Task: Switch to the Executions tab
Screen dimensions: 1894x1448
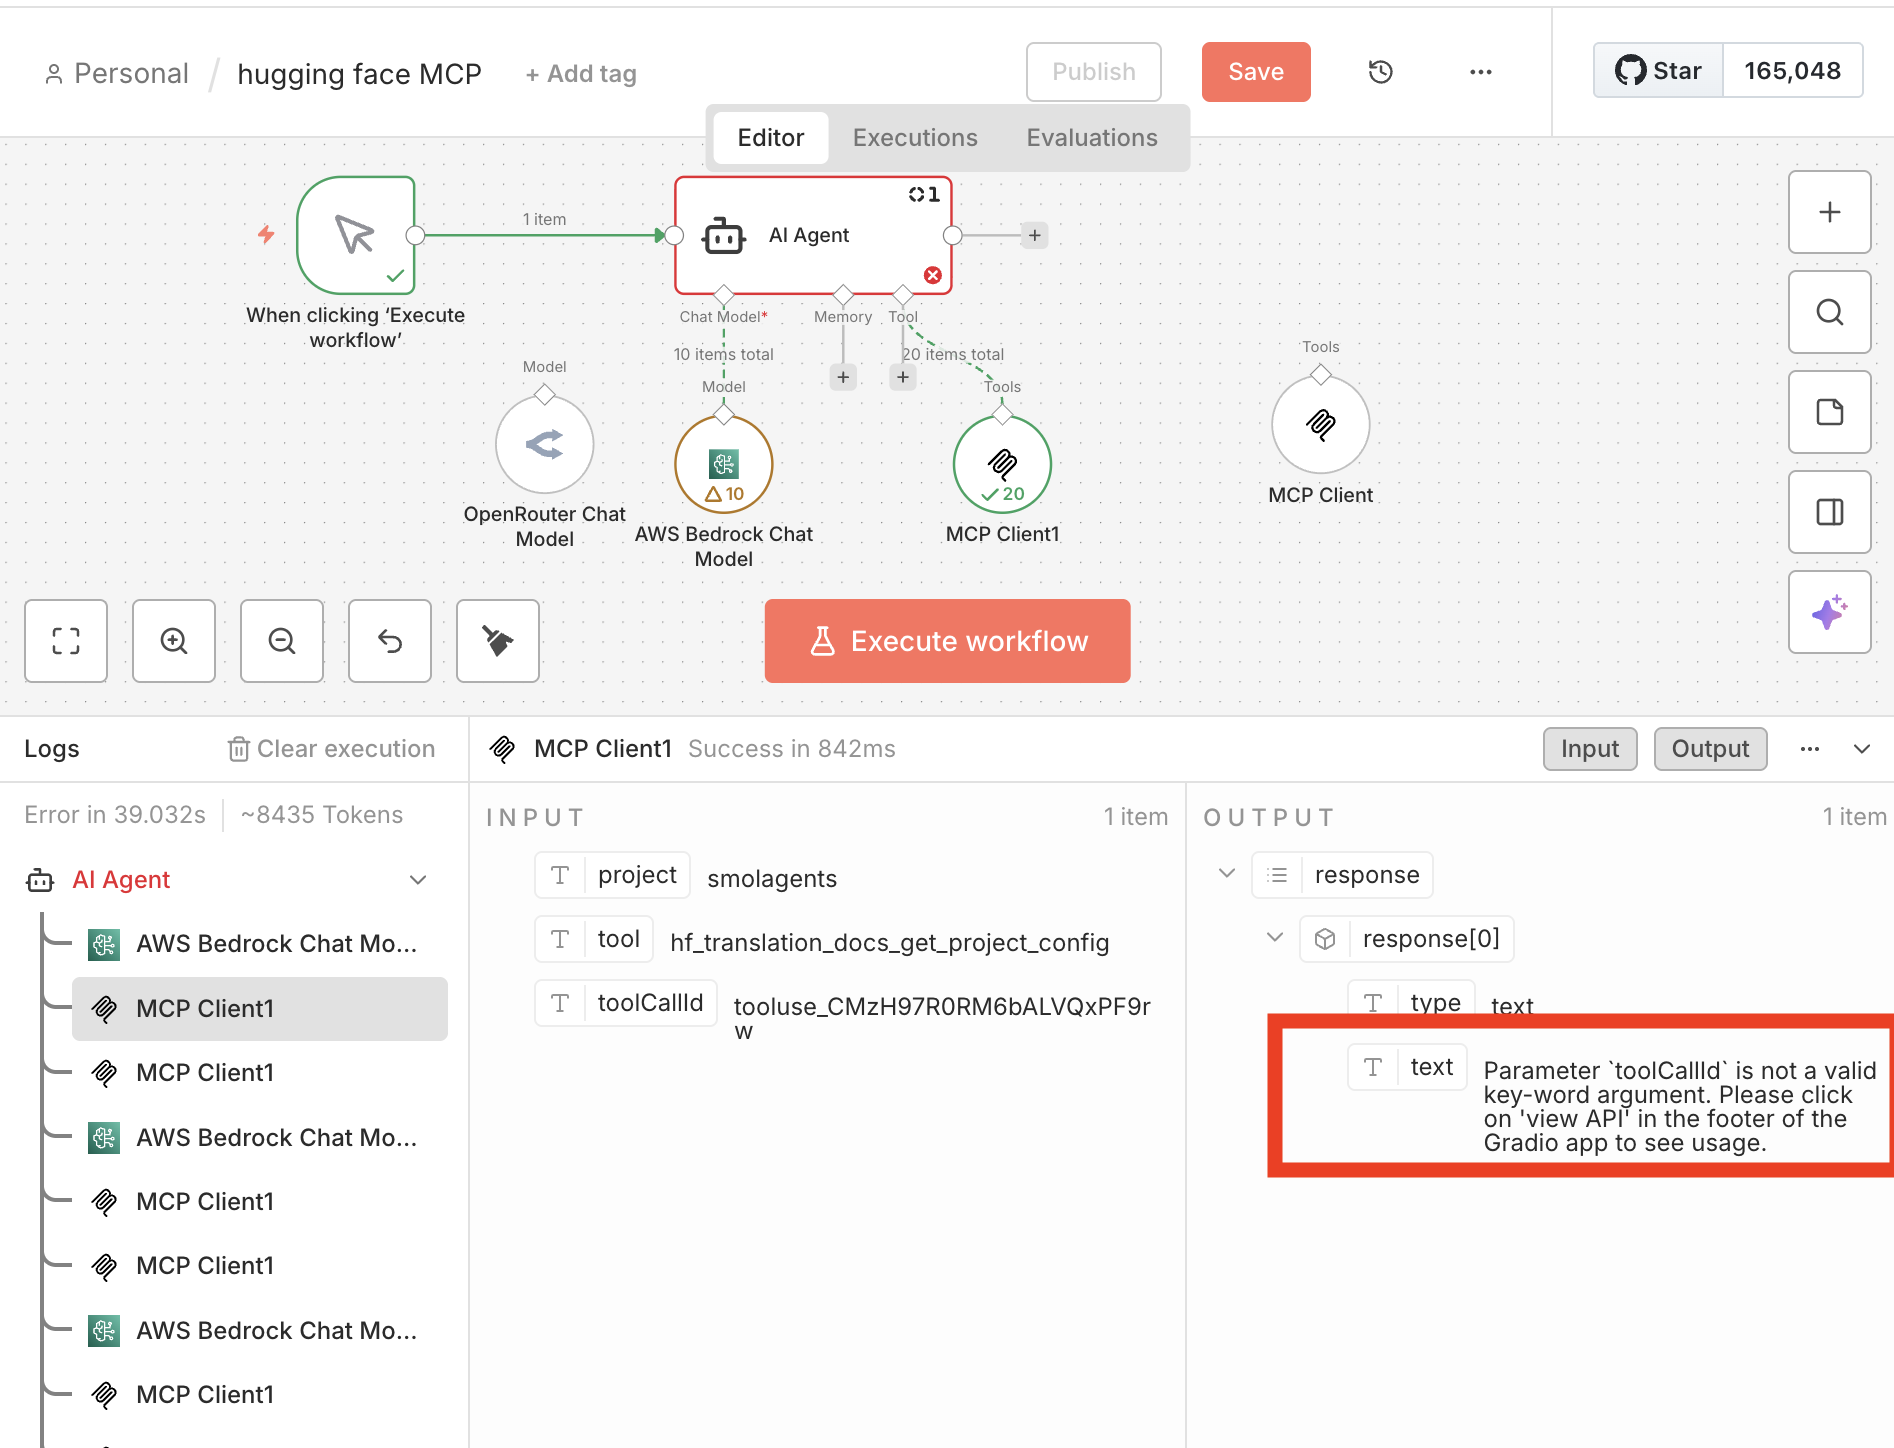Action: (x=914, y=138)
